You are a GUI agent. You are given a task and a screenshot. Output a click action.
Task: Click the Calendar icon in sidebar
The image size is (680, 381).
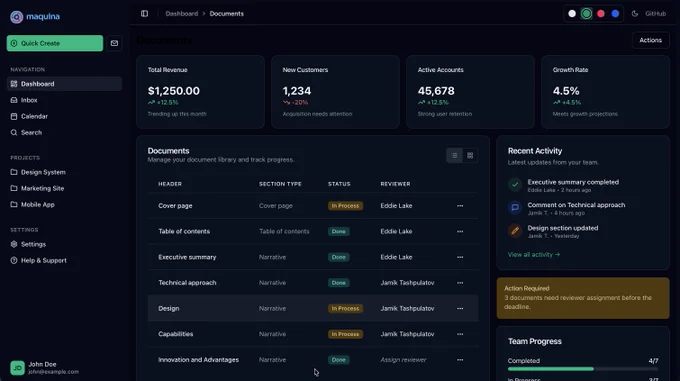click(x=14, y=116)
